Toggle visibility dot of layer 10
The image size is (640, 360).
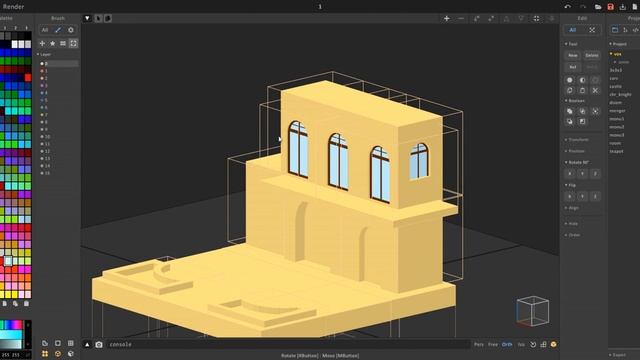(42, 137)
